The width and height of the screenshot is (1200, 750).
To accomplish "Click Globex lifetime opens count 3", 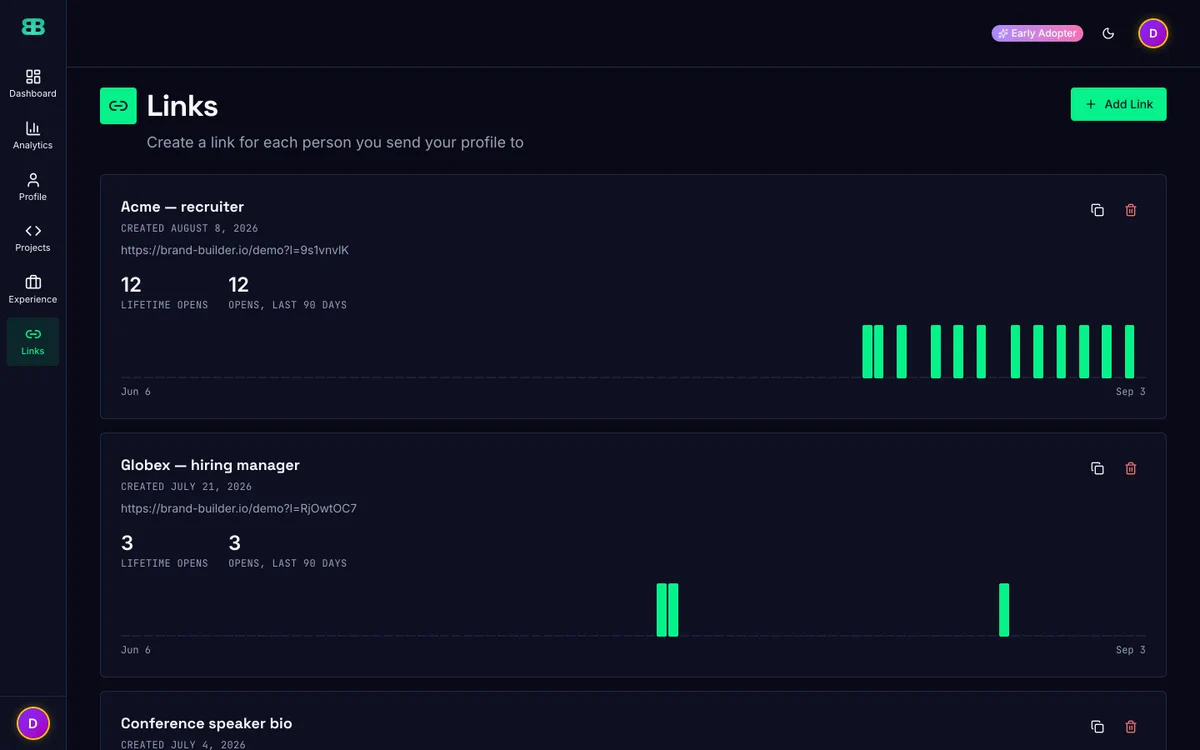I will tap(127, 543).
